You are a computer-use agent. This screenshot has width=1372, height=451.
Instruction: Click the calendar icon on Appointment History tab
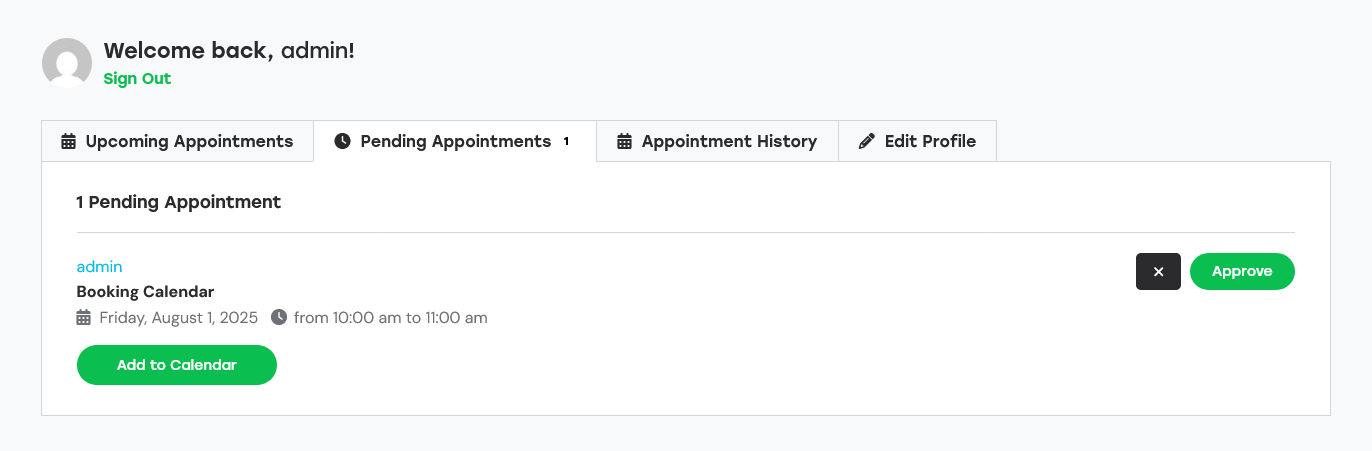pos(624,141)
